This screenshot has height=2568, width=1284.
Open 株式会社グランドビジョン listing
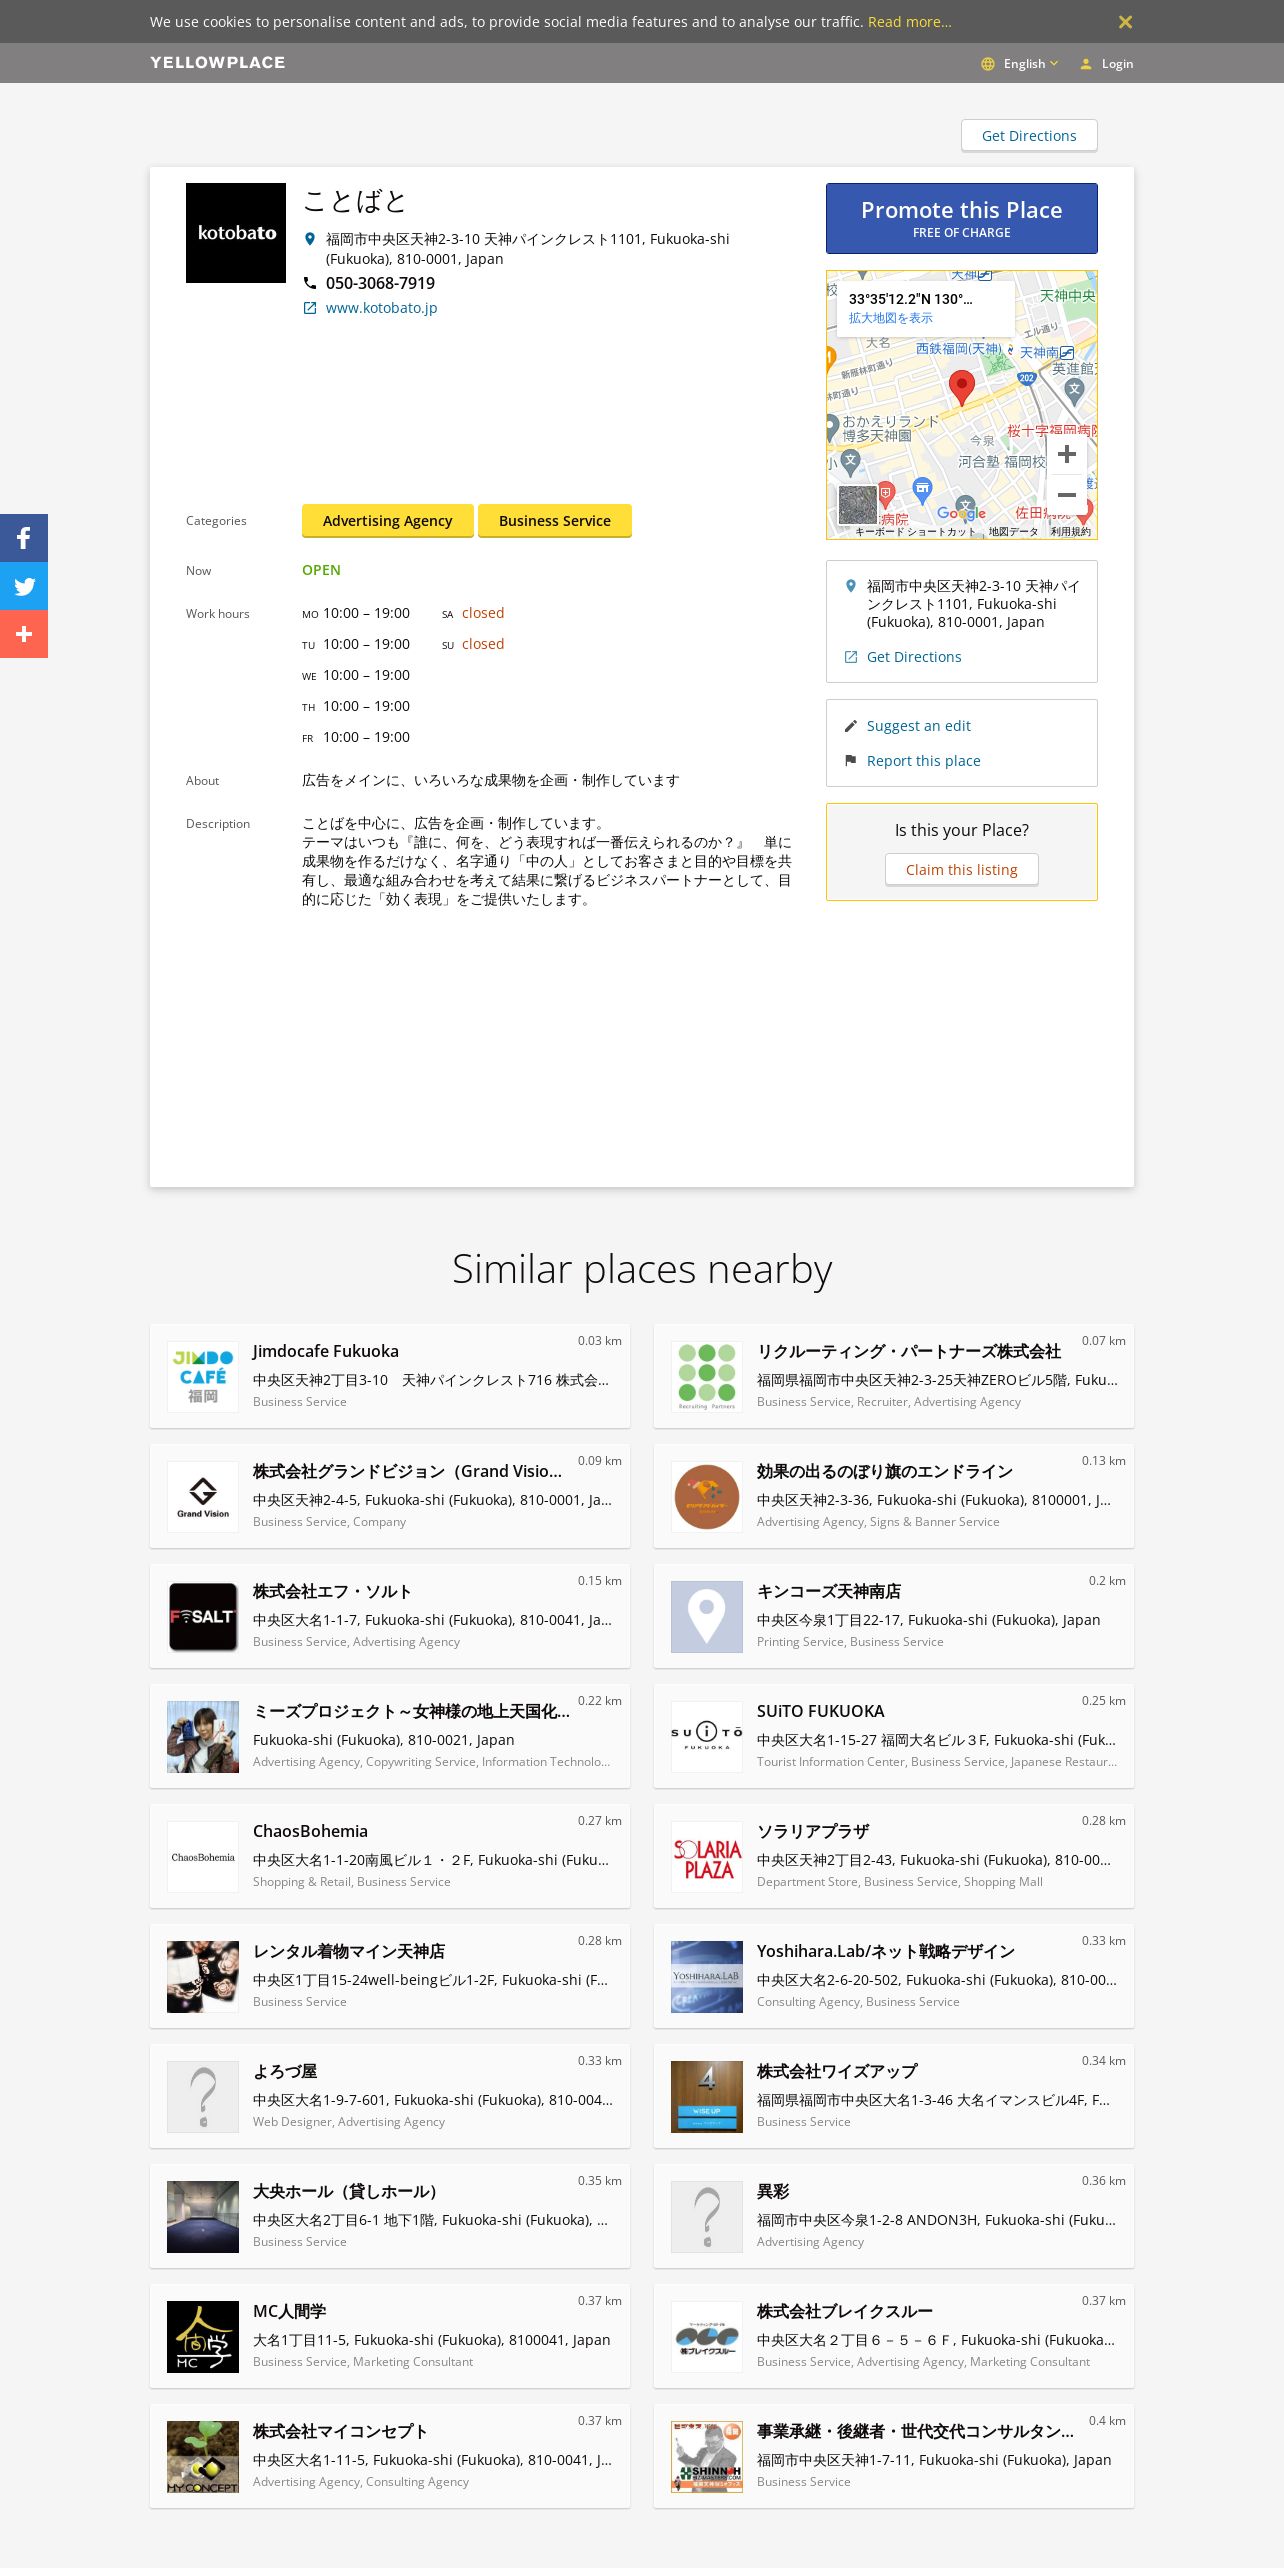(x=408, y=1471)
